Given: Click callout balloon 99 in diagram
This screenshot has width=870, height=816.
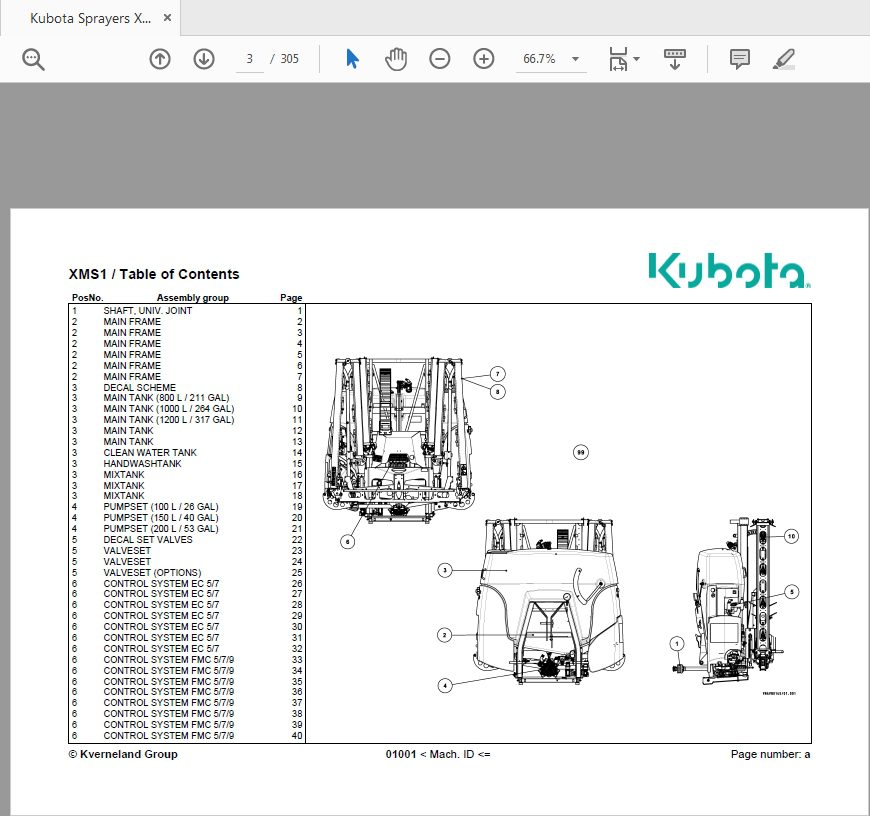Looking at the screenshot, I should [x=580, y=452].
